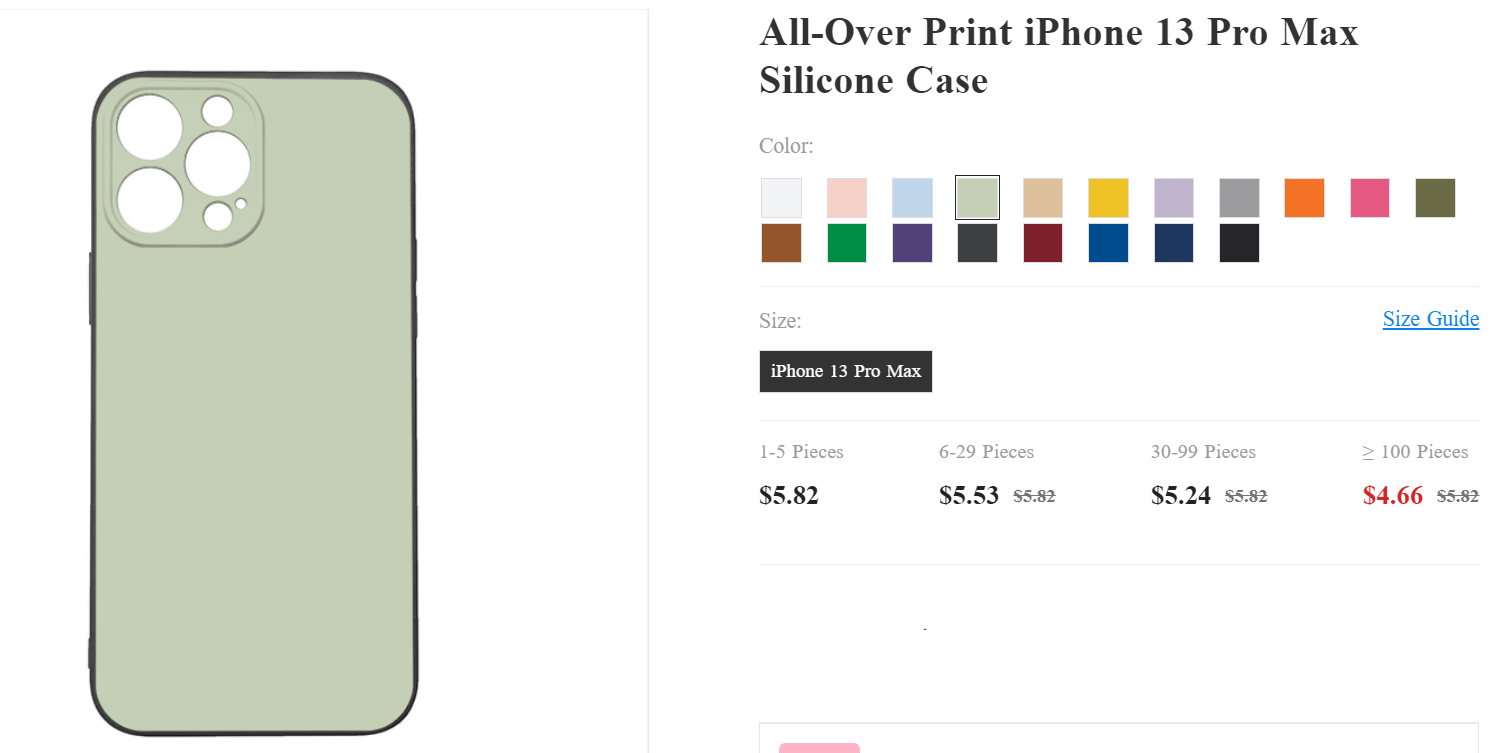1509x753 pixels.
Task: Select the yellow color swatch
Action: (1108, 198)
